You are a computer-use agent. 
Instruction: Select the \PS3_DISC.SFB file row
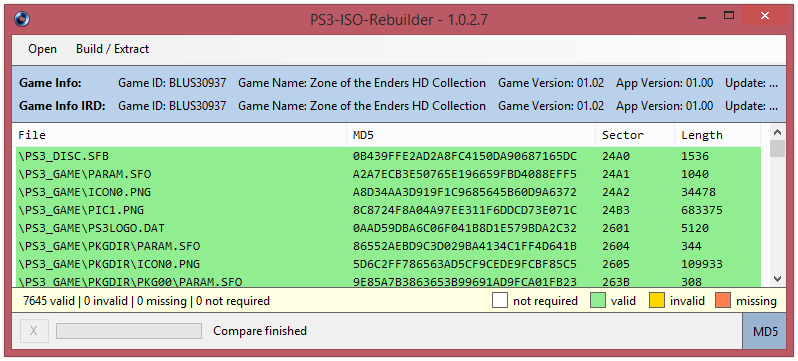point(388,156)
